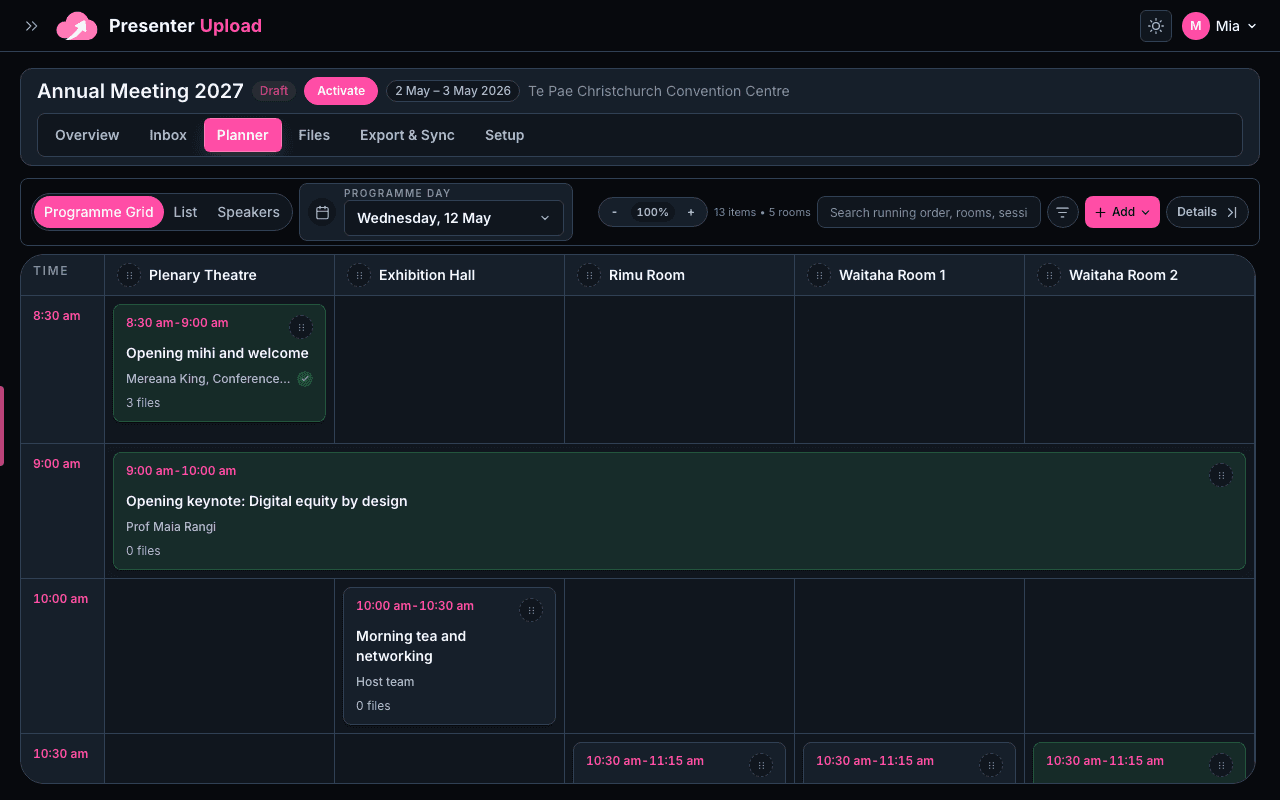Open the Inbox tab

pyautogui.click(x=168, y=135)
